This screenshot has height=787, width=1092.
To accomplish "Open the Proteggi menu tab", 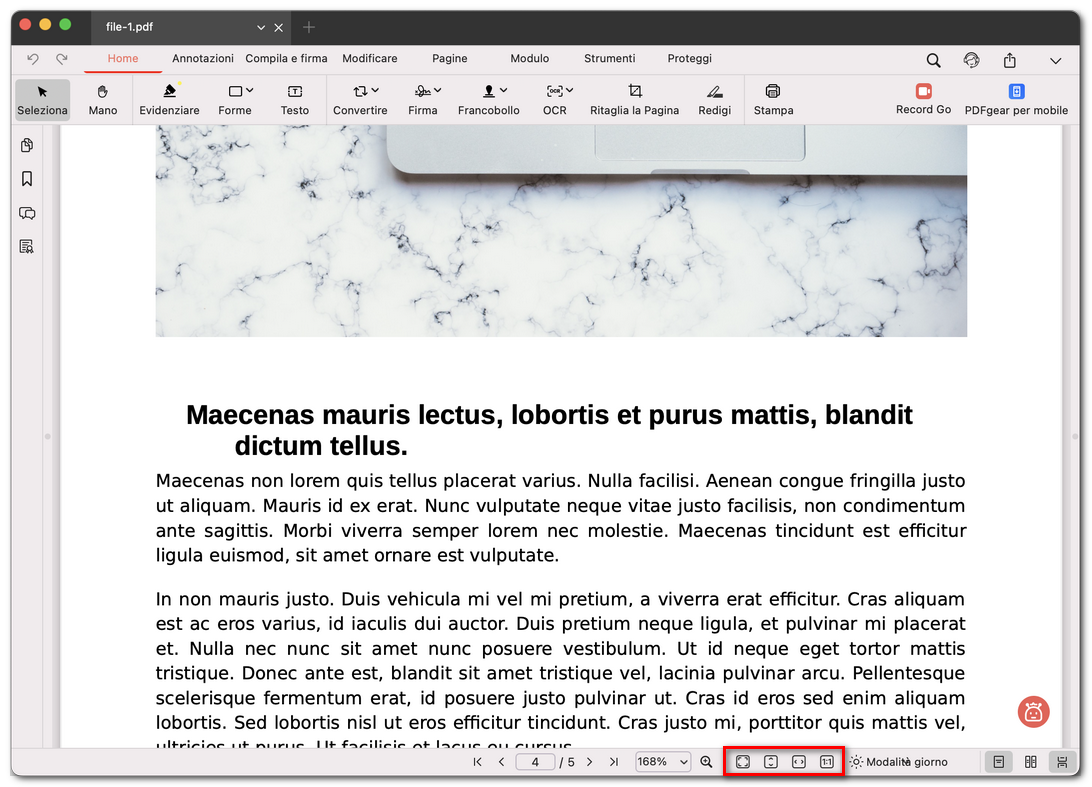I will [x=689, y=58].
